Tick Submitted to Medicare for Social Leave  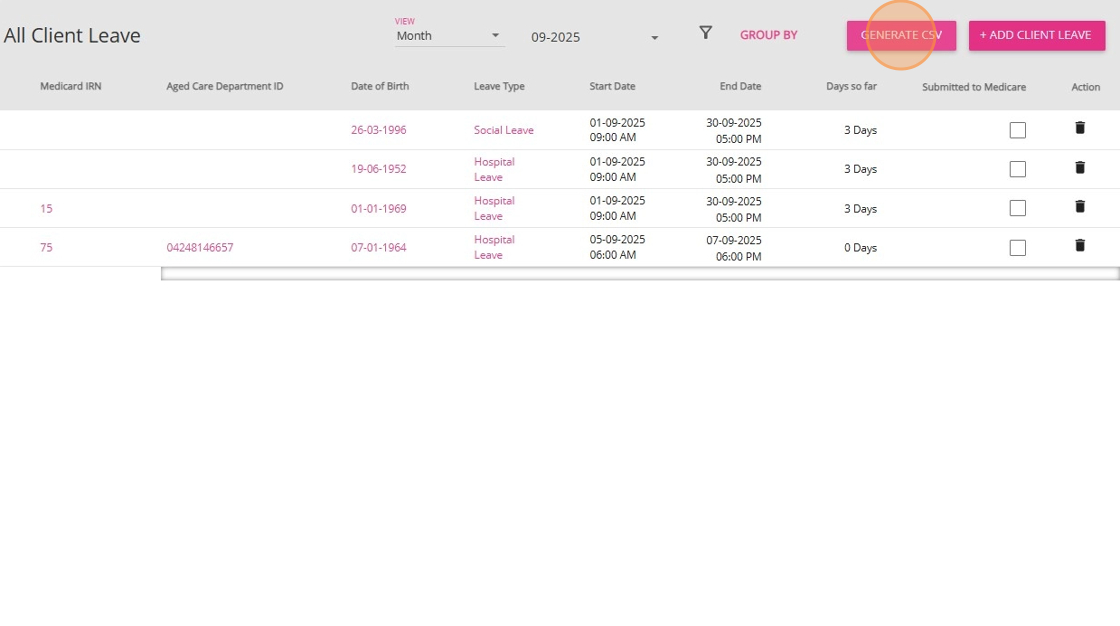[x=1018, y=130]
